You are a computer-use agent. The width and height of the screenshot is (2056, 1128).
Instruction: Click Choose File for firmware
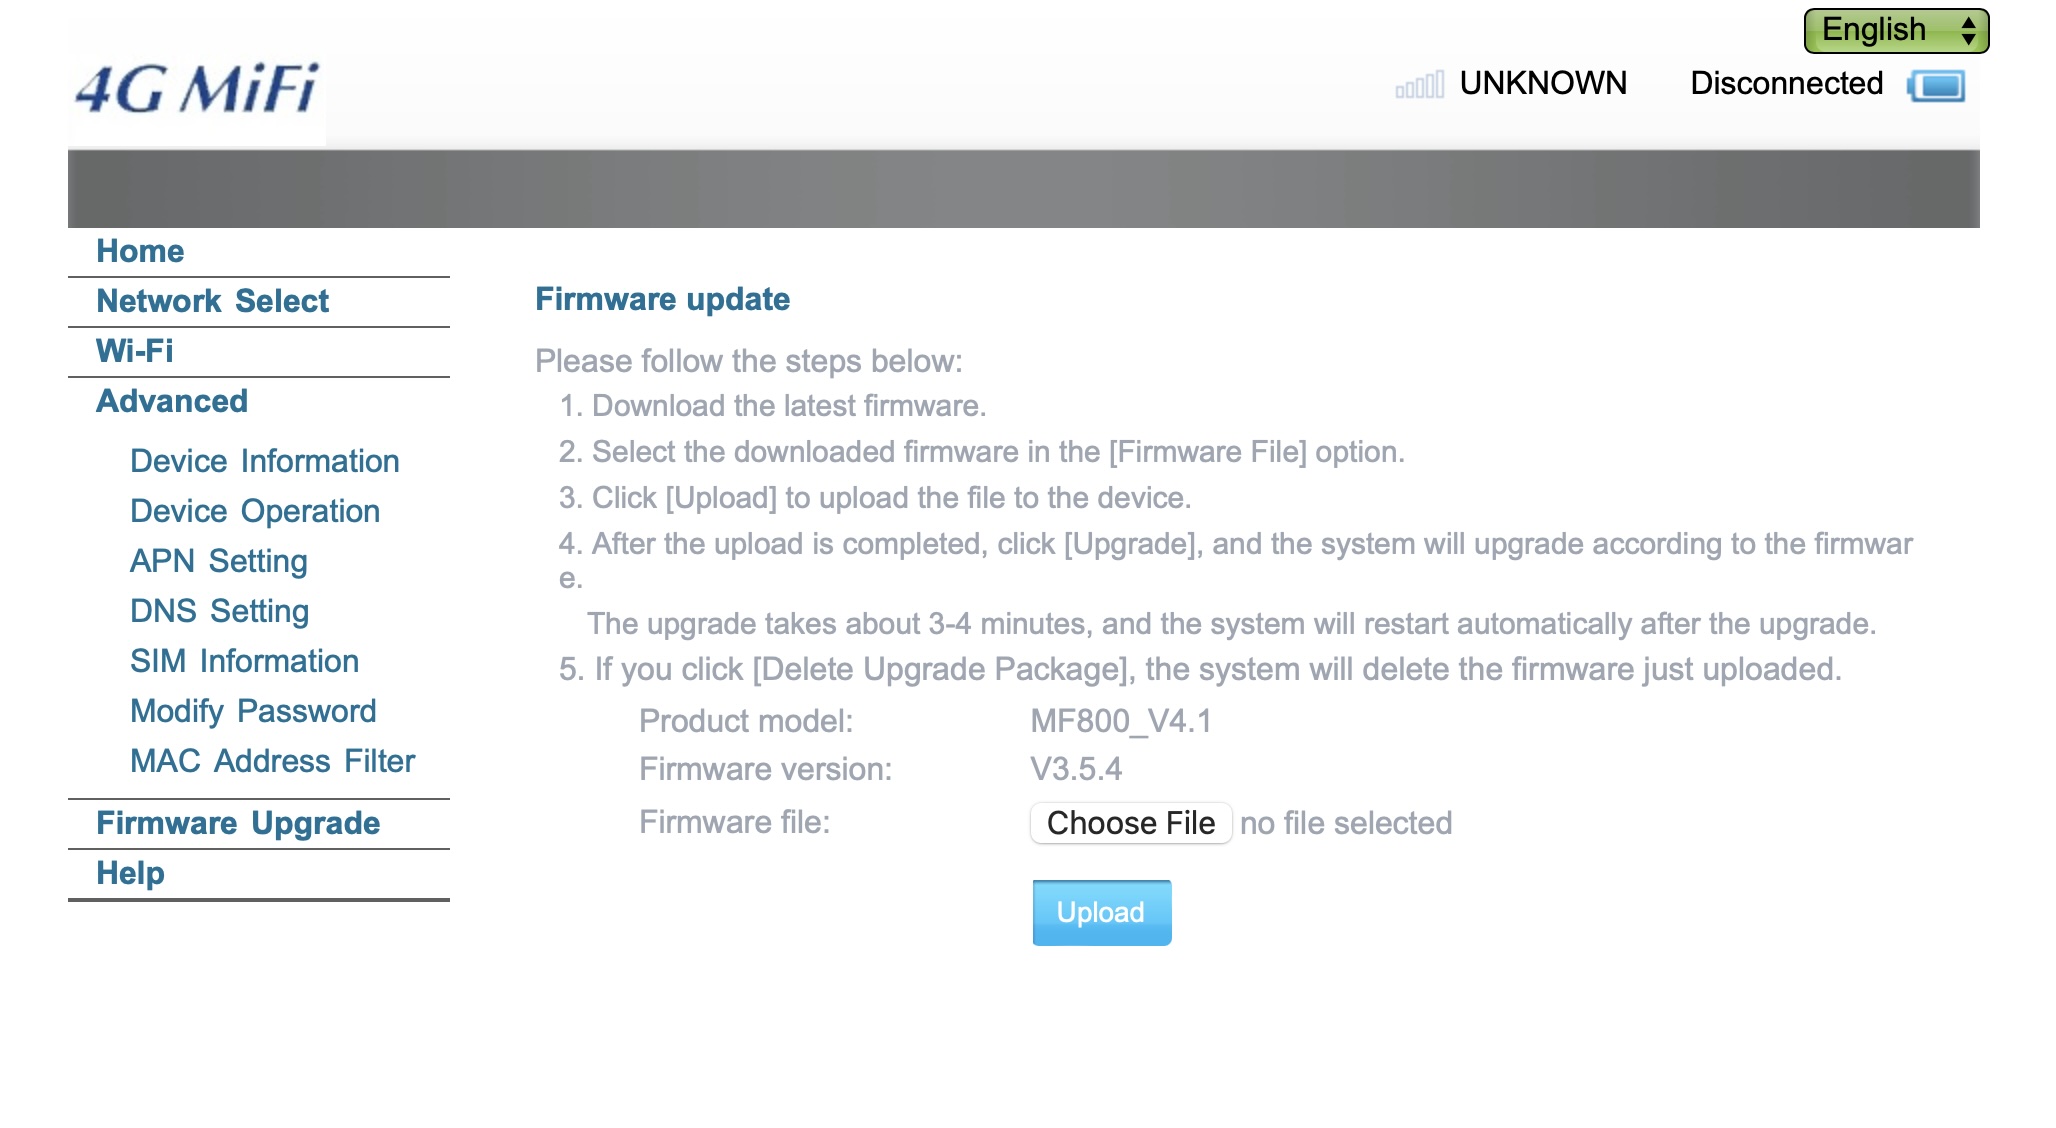1131,823
